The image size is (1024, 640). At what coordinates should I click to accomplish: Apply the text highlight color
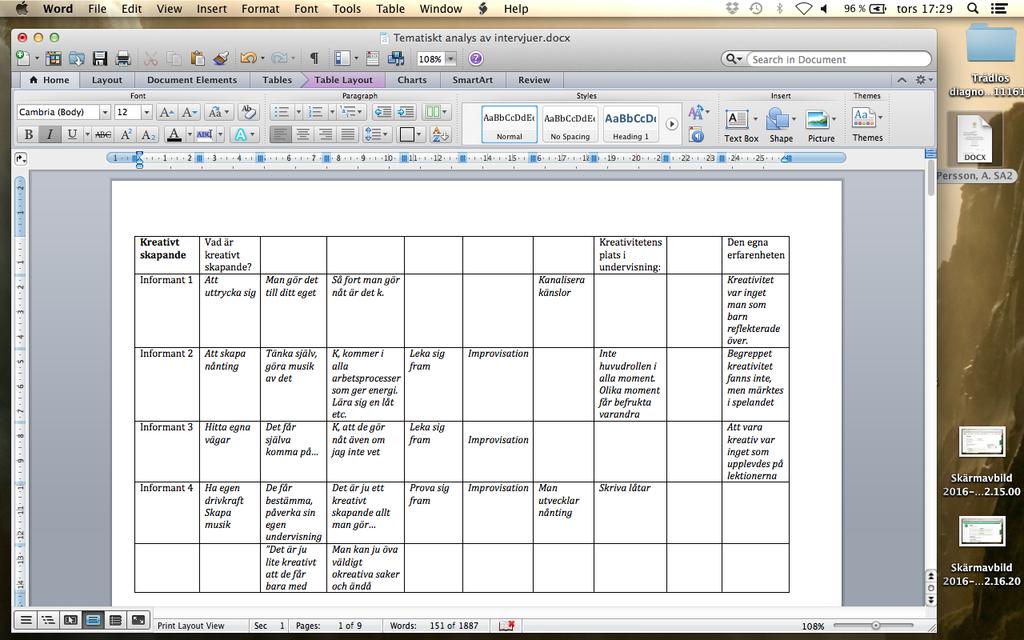coord(204,135)
